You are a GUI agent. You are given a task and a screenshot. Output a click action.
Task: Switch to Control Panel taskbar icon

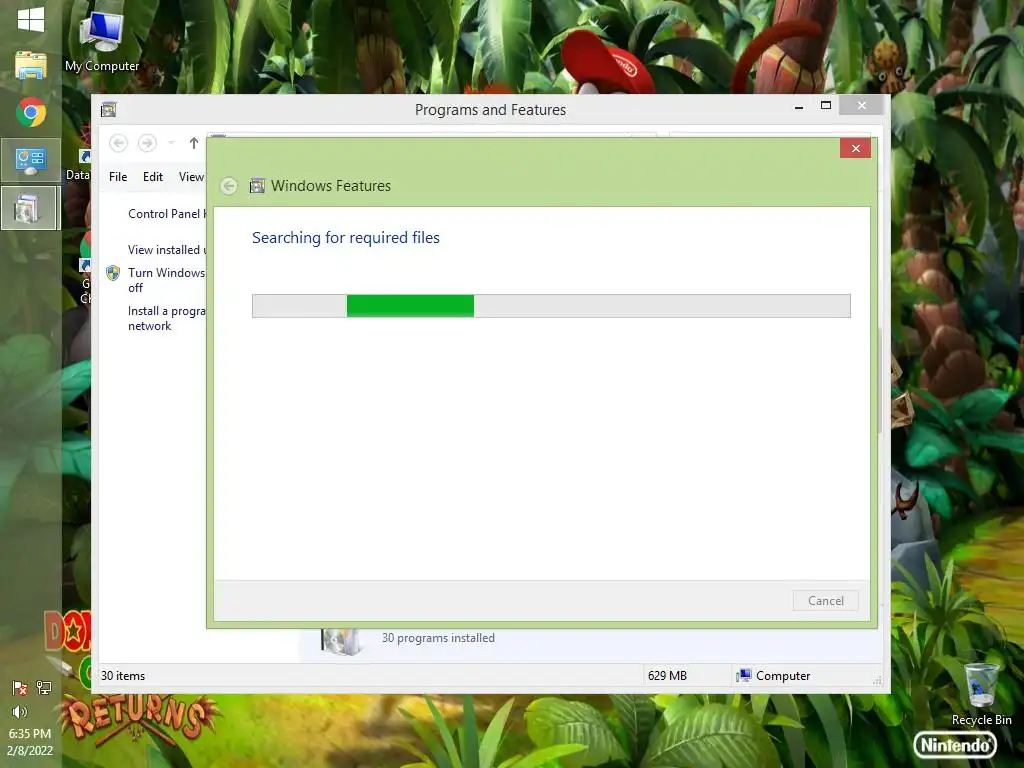[x=31, y=160]
